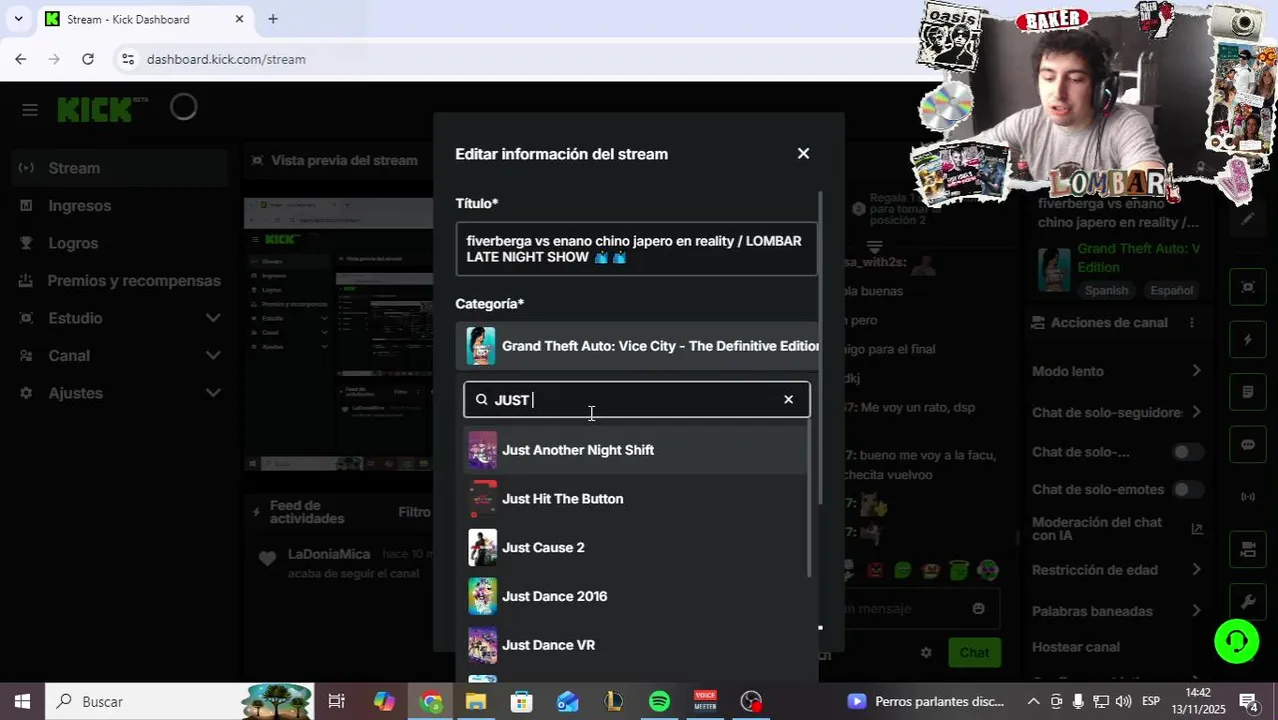The height and width of the screenshot is (720, 1278).
Task: Click selected Grand Theft Auto Vice City category
Action: pos(638,346)
